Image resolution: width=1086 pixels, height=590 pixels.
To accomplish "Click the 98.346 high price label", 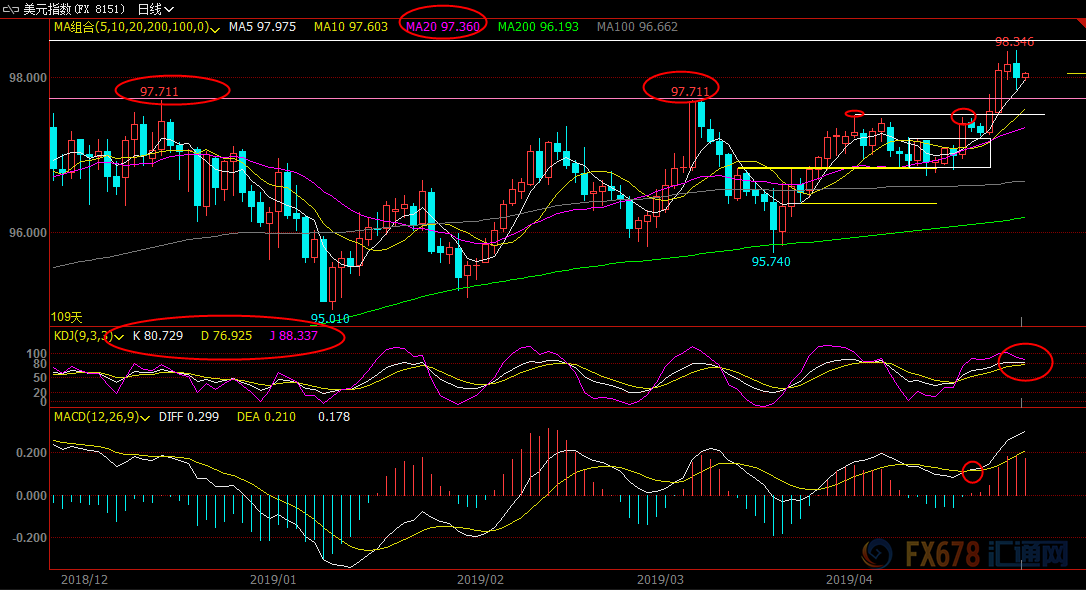I will (1015, 42).
